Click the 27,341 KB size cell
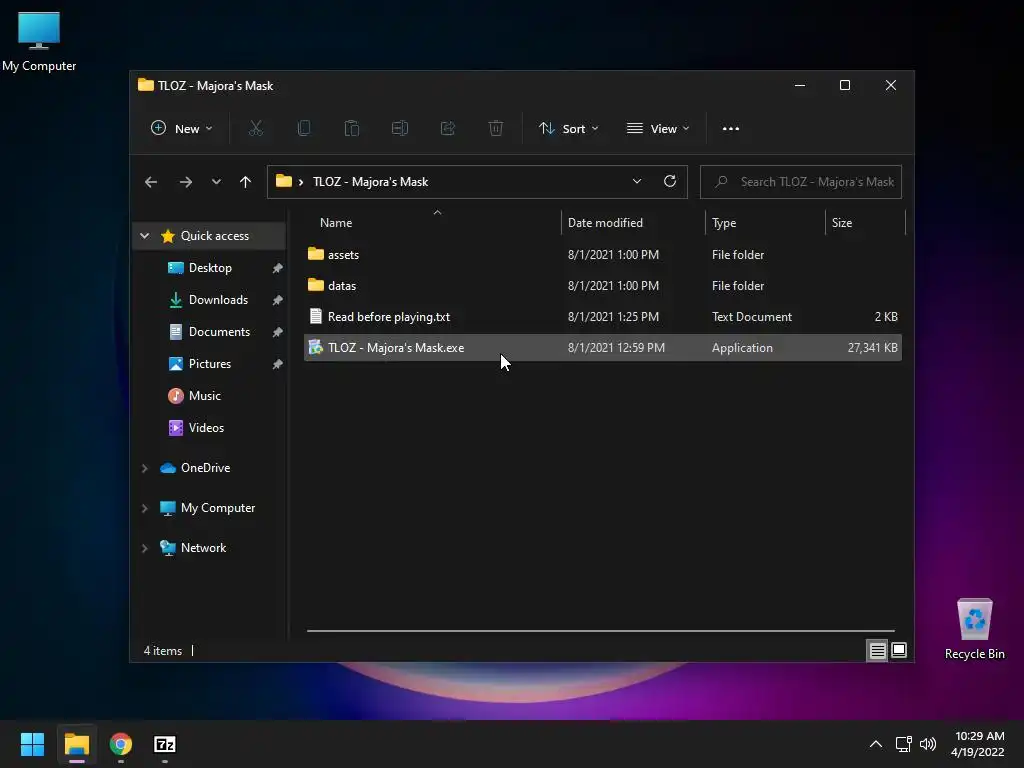This screenshot has width=1024, height=768. [x=872, y=348]
